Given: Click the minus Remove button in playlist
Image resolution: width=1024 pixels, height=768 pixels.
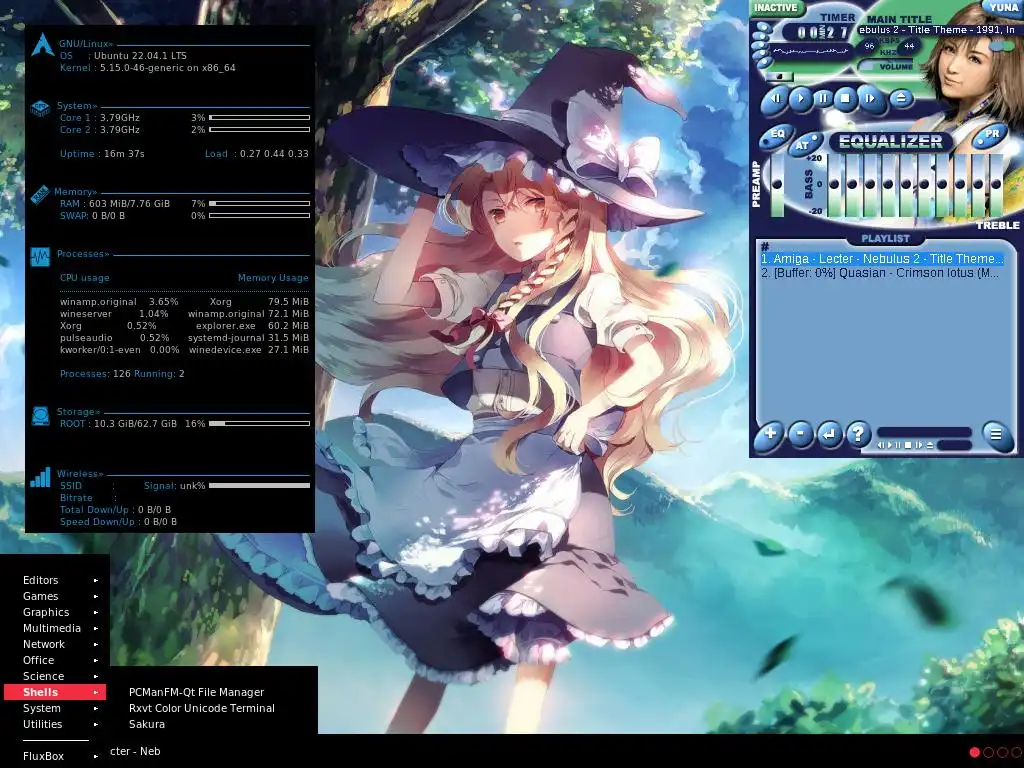Looking at the screenshot, I should tap(801, 433).
